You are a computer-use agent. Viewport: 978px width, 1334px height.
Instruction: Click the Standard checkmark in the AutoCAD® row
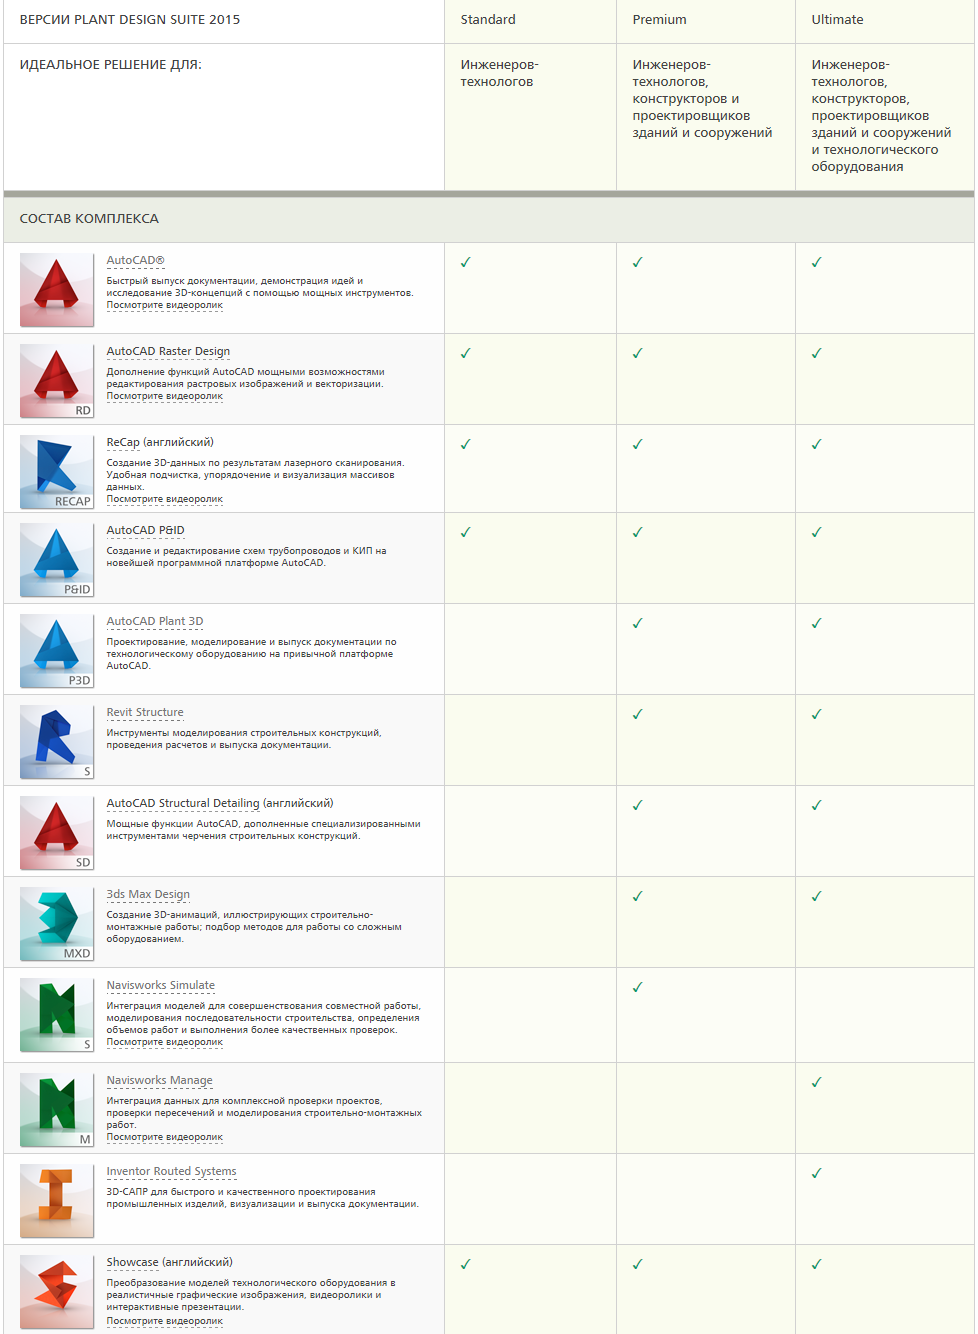coord(466,262)
